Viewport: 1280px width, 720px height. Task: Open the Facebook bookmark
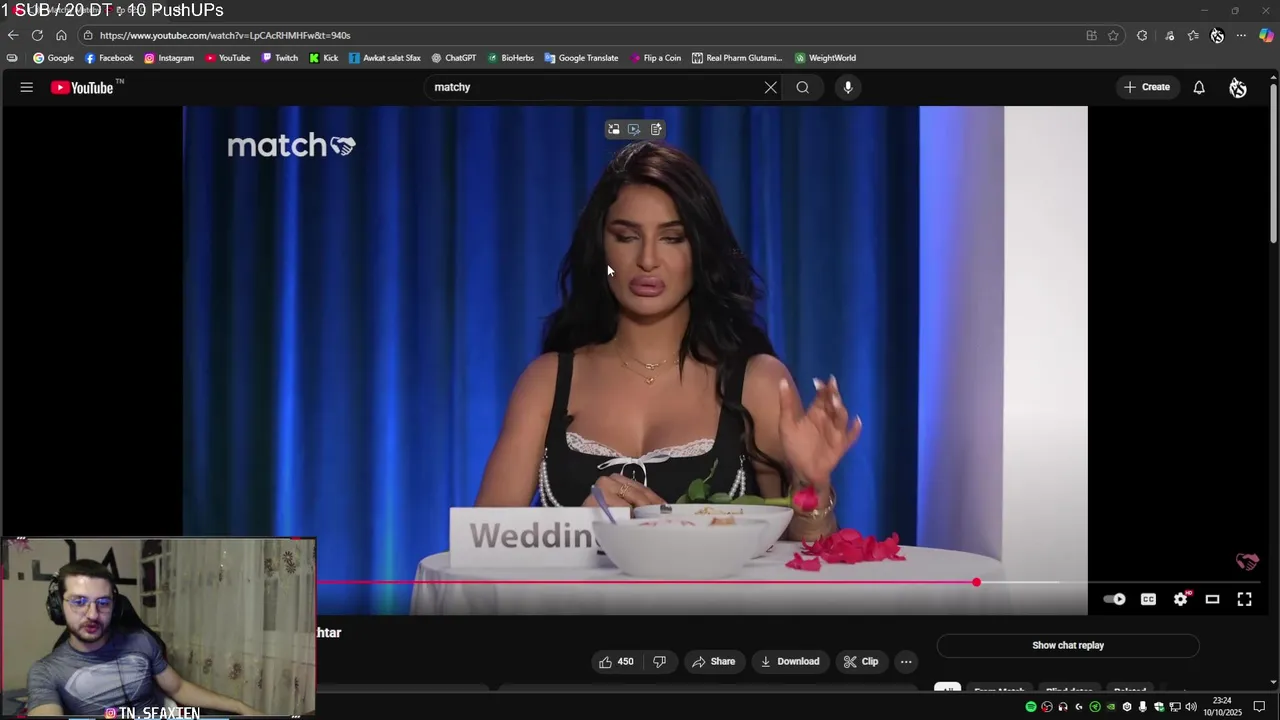(x=109, y=58)
